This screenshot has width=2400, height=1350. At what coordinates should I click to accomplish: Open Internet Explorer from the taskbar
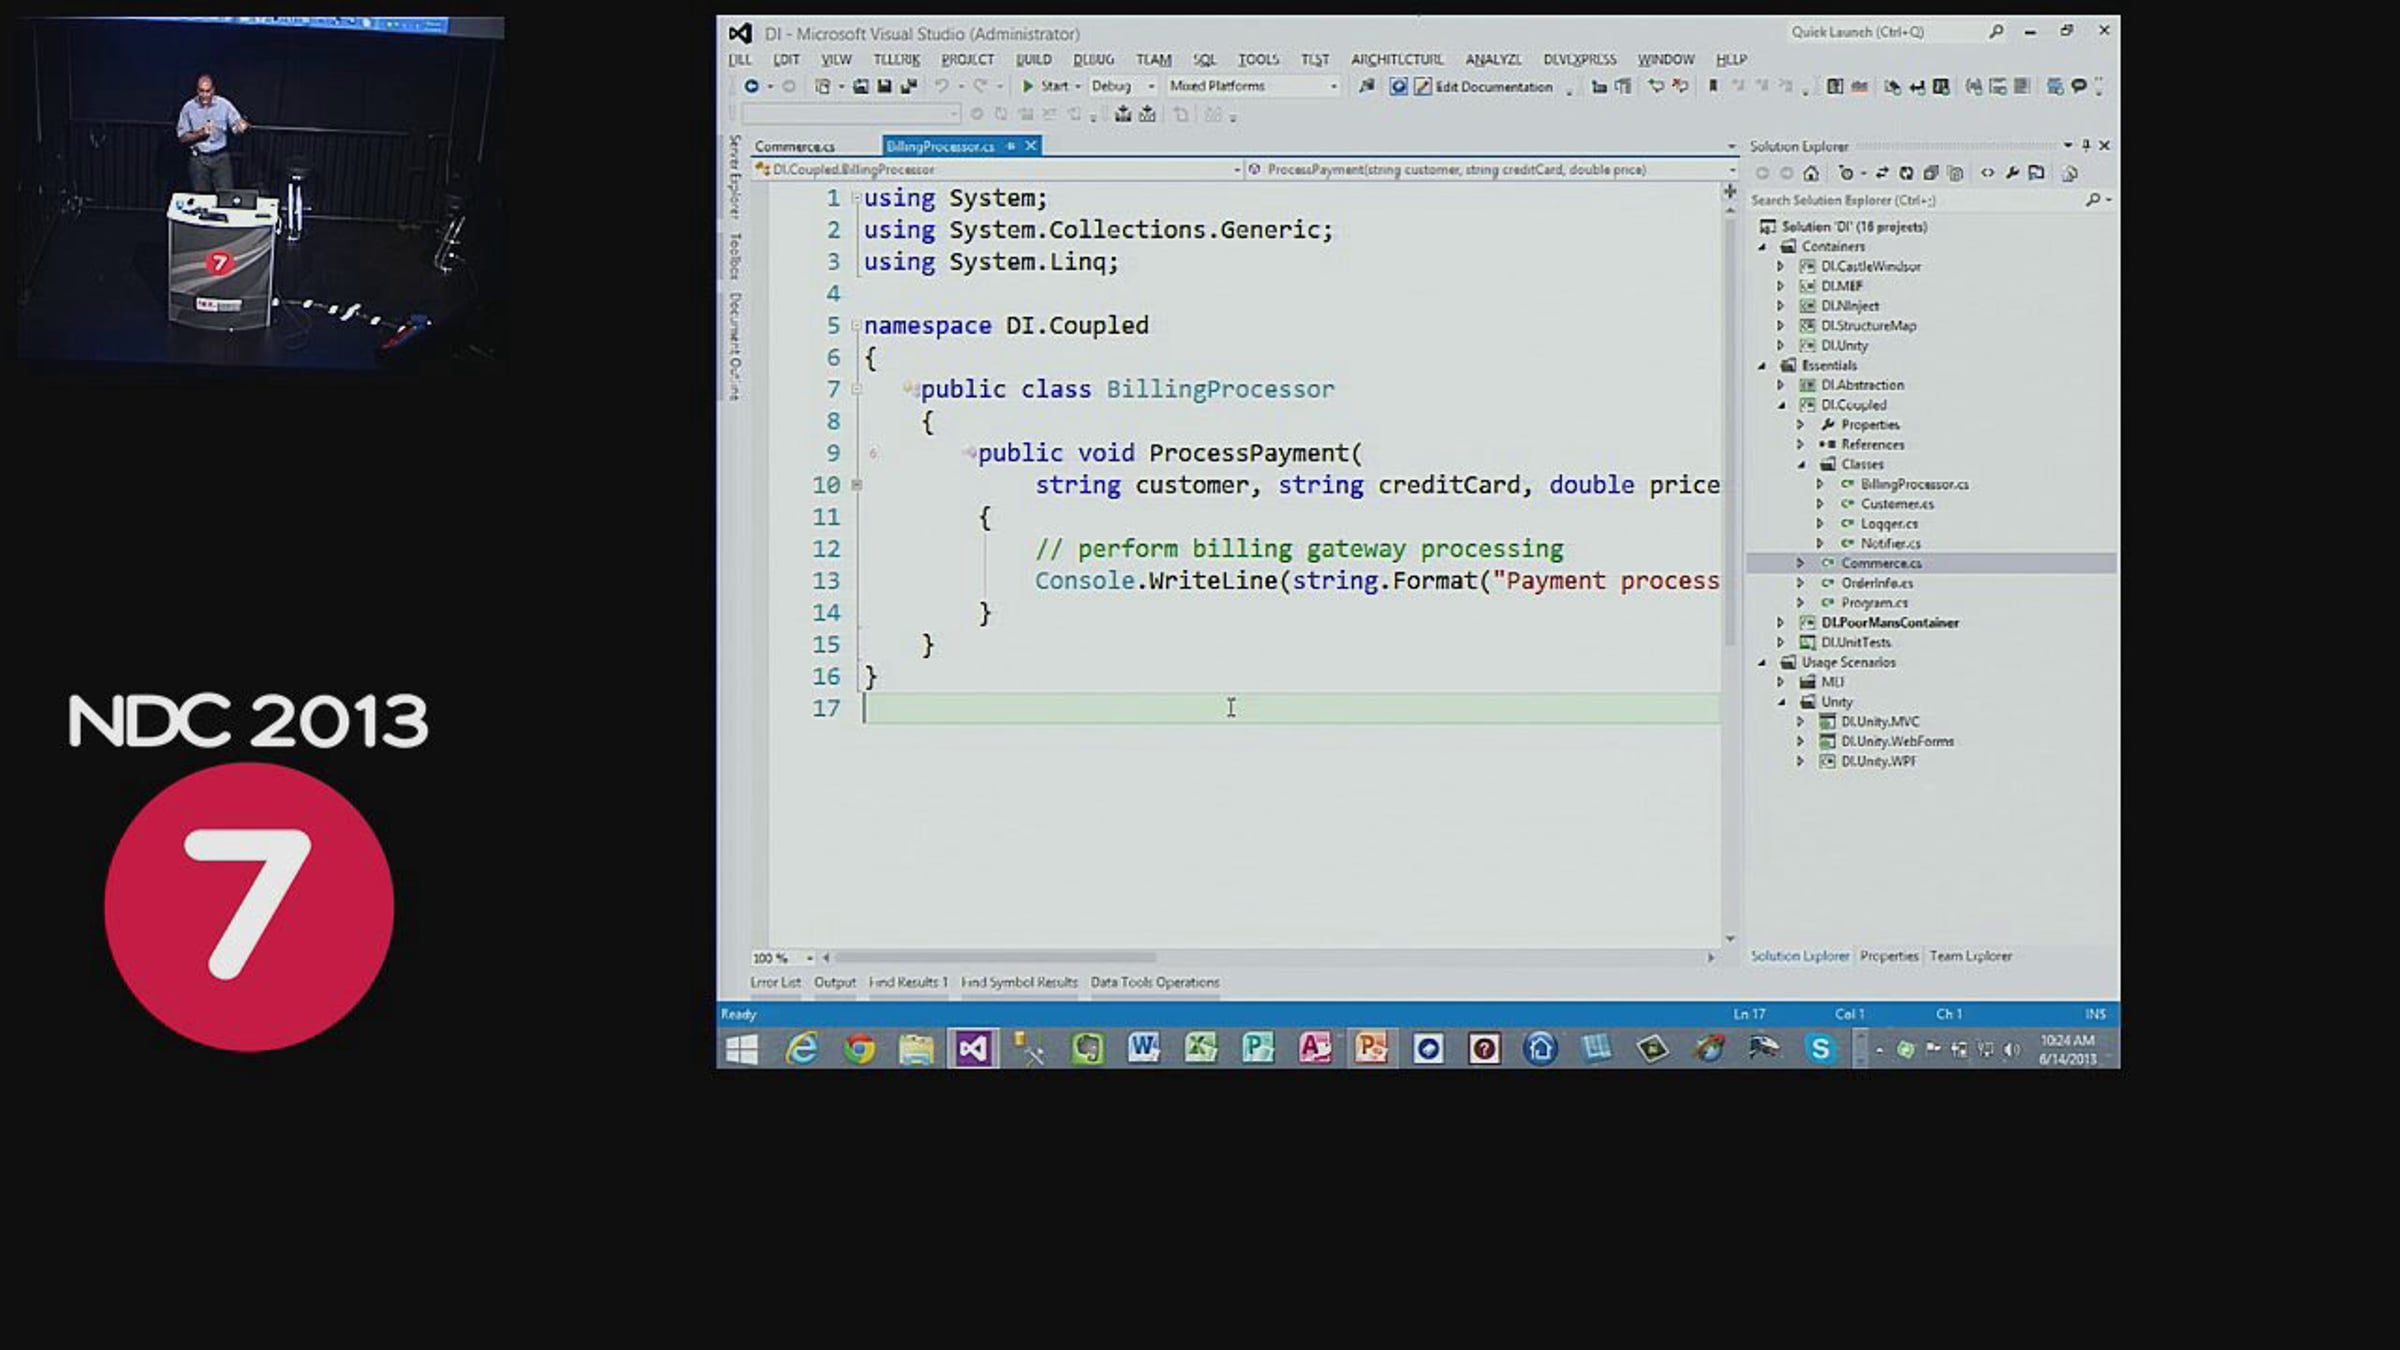(x=802, y=1049)
